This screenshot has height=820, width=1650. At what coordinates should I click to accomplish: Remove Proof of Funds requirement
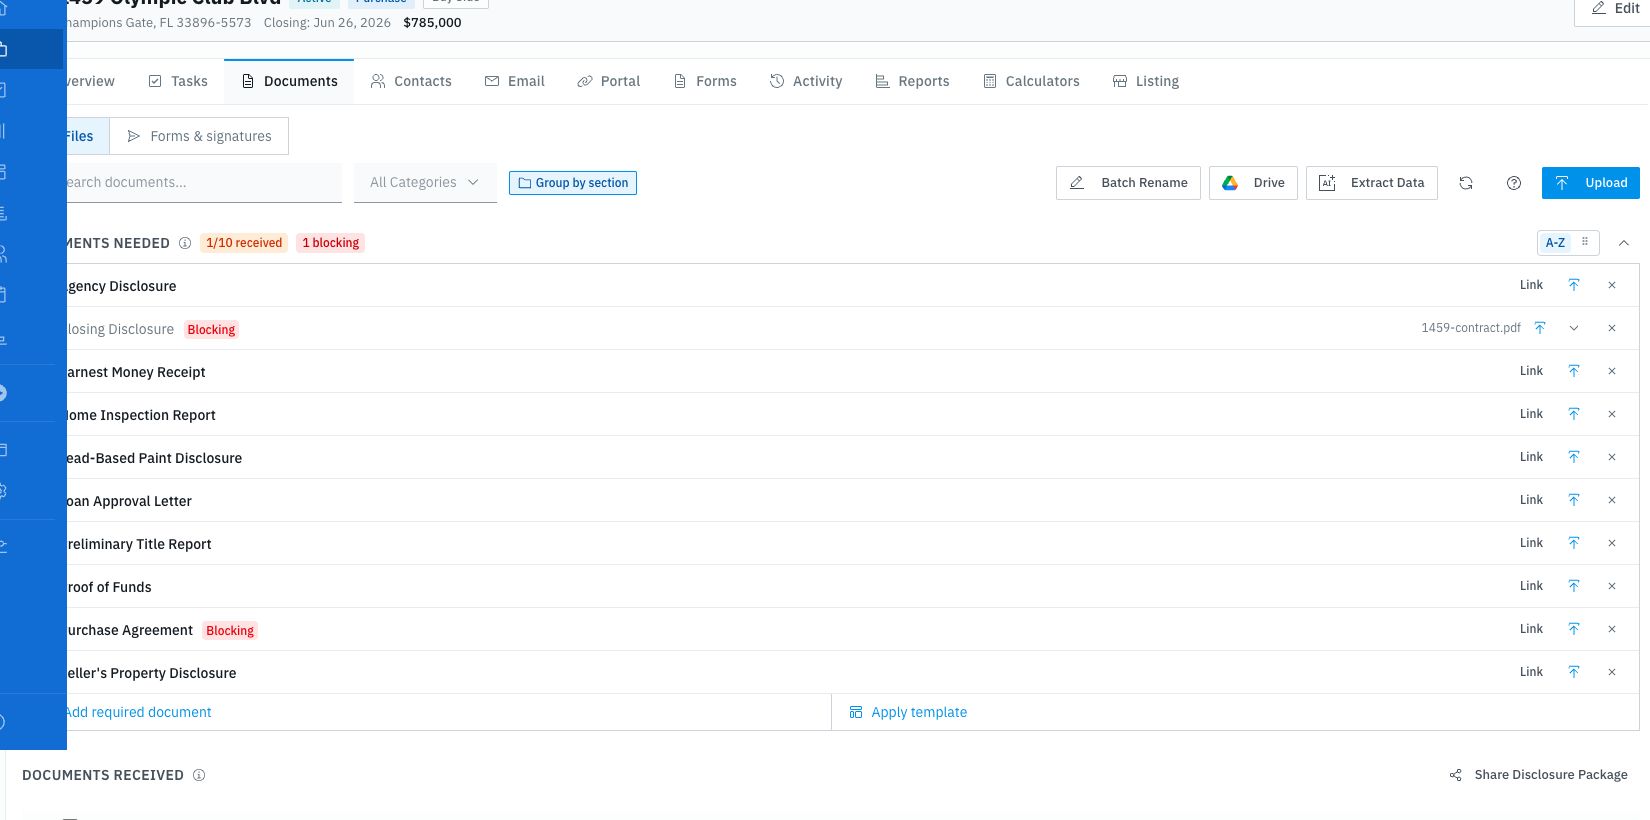(x=1612, y=586)
